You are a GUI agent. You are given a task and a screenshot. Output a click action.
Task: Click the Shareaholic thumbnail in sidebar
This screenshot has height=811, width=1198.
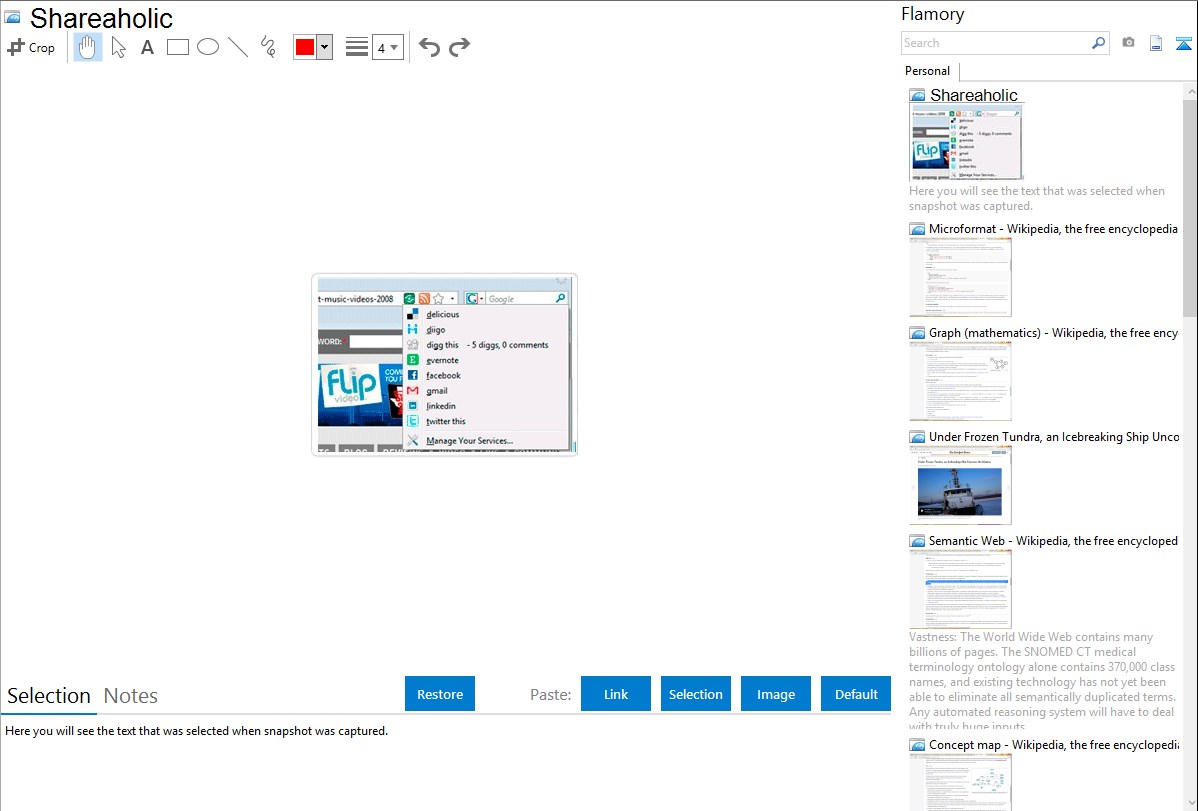966,142
